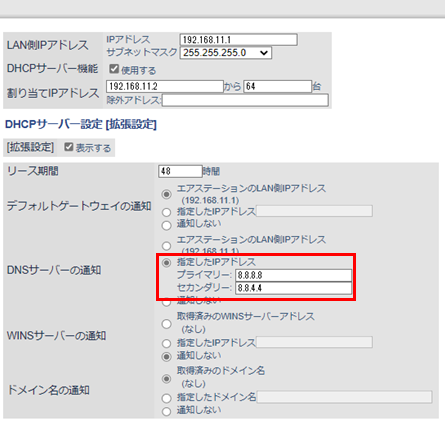Click the ドメイン名の通知 label

tap(48, 390)
